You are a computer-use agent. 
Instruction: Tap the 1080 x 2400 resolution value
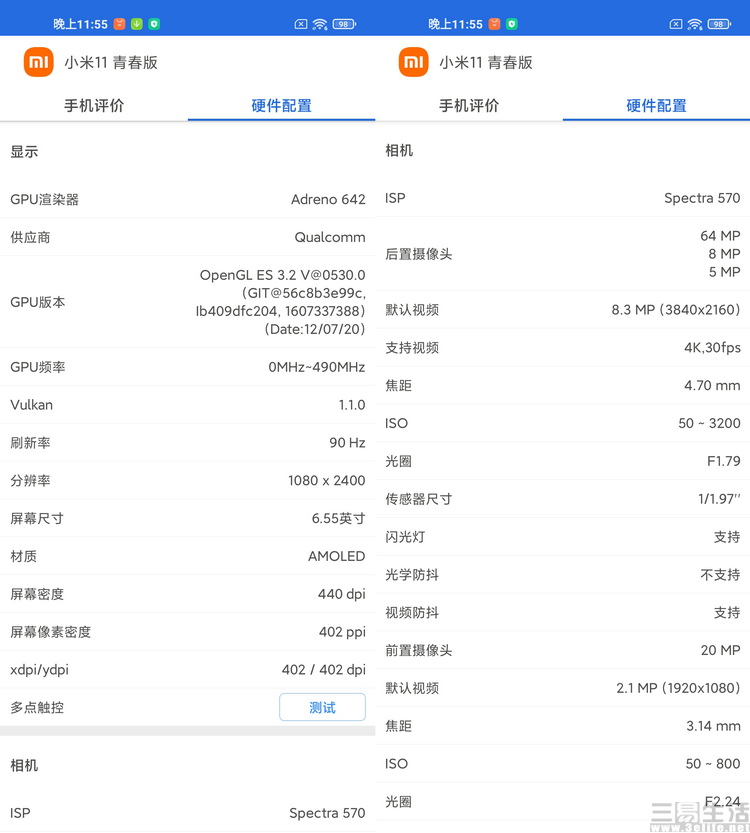tap(327, 480)
